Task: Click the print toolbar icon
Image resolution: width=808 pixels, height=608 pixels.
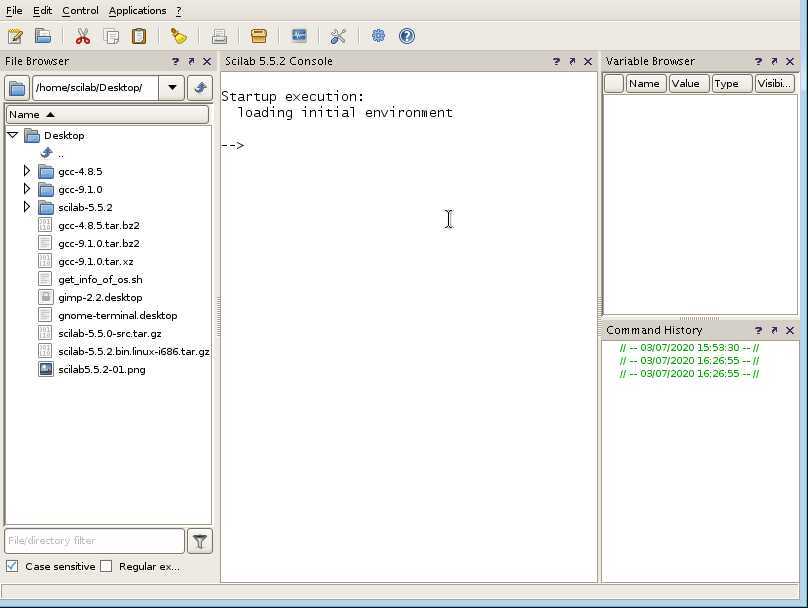Action: (x=219, y=36)
